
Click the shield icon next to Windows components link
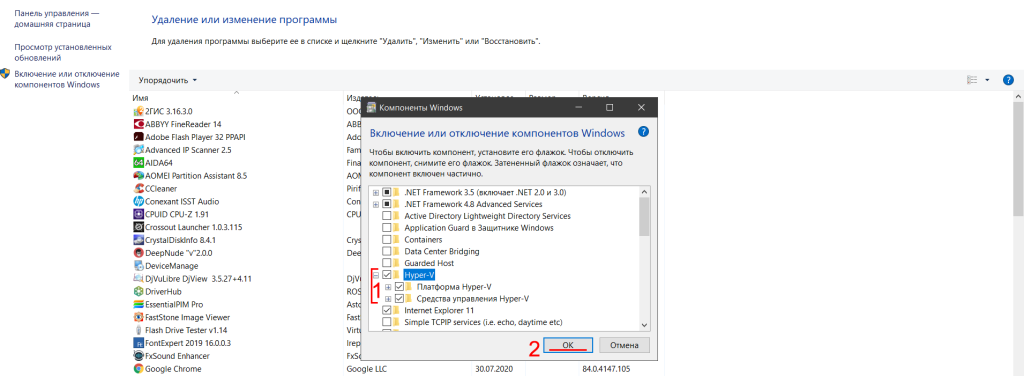[5, 73]
